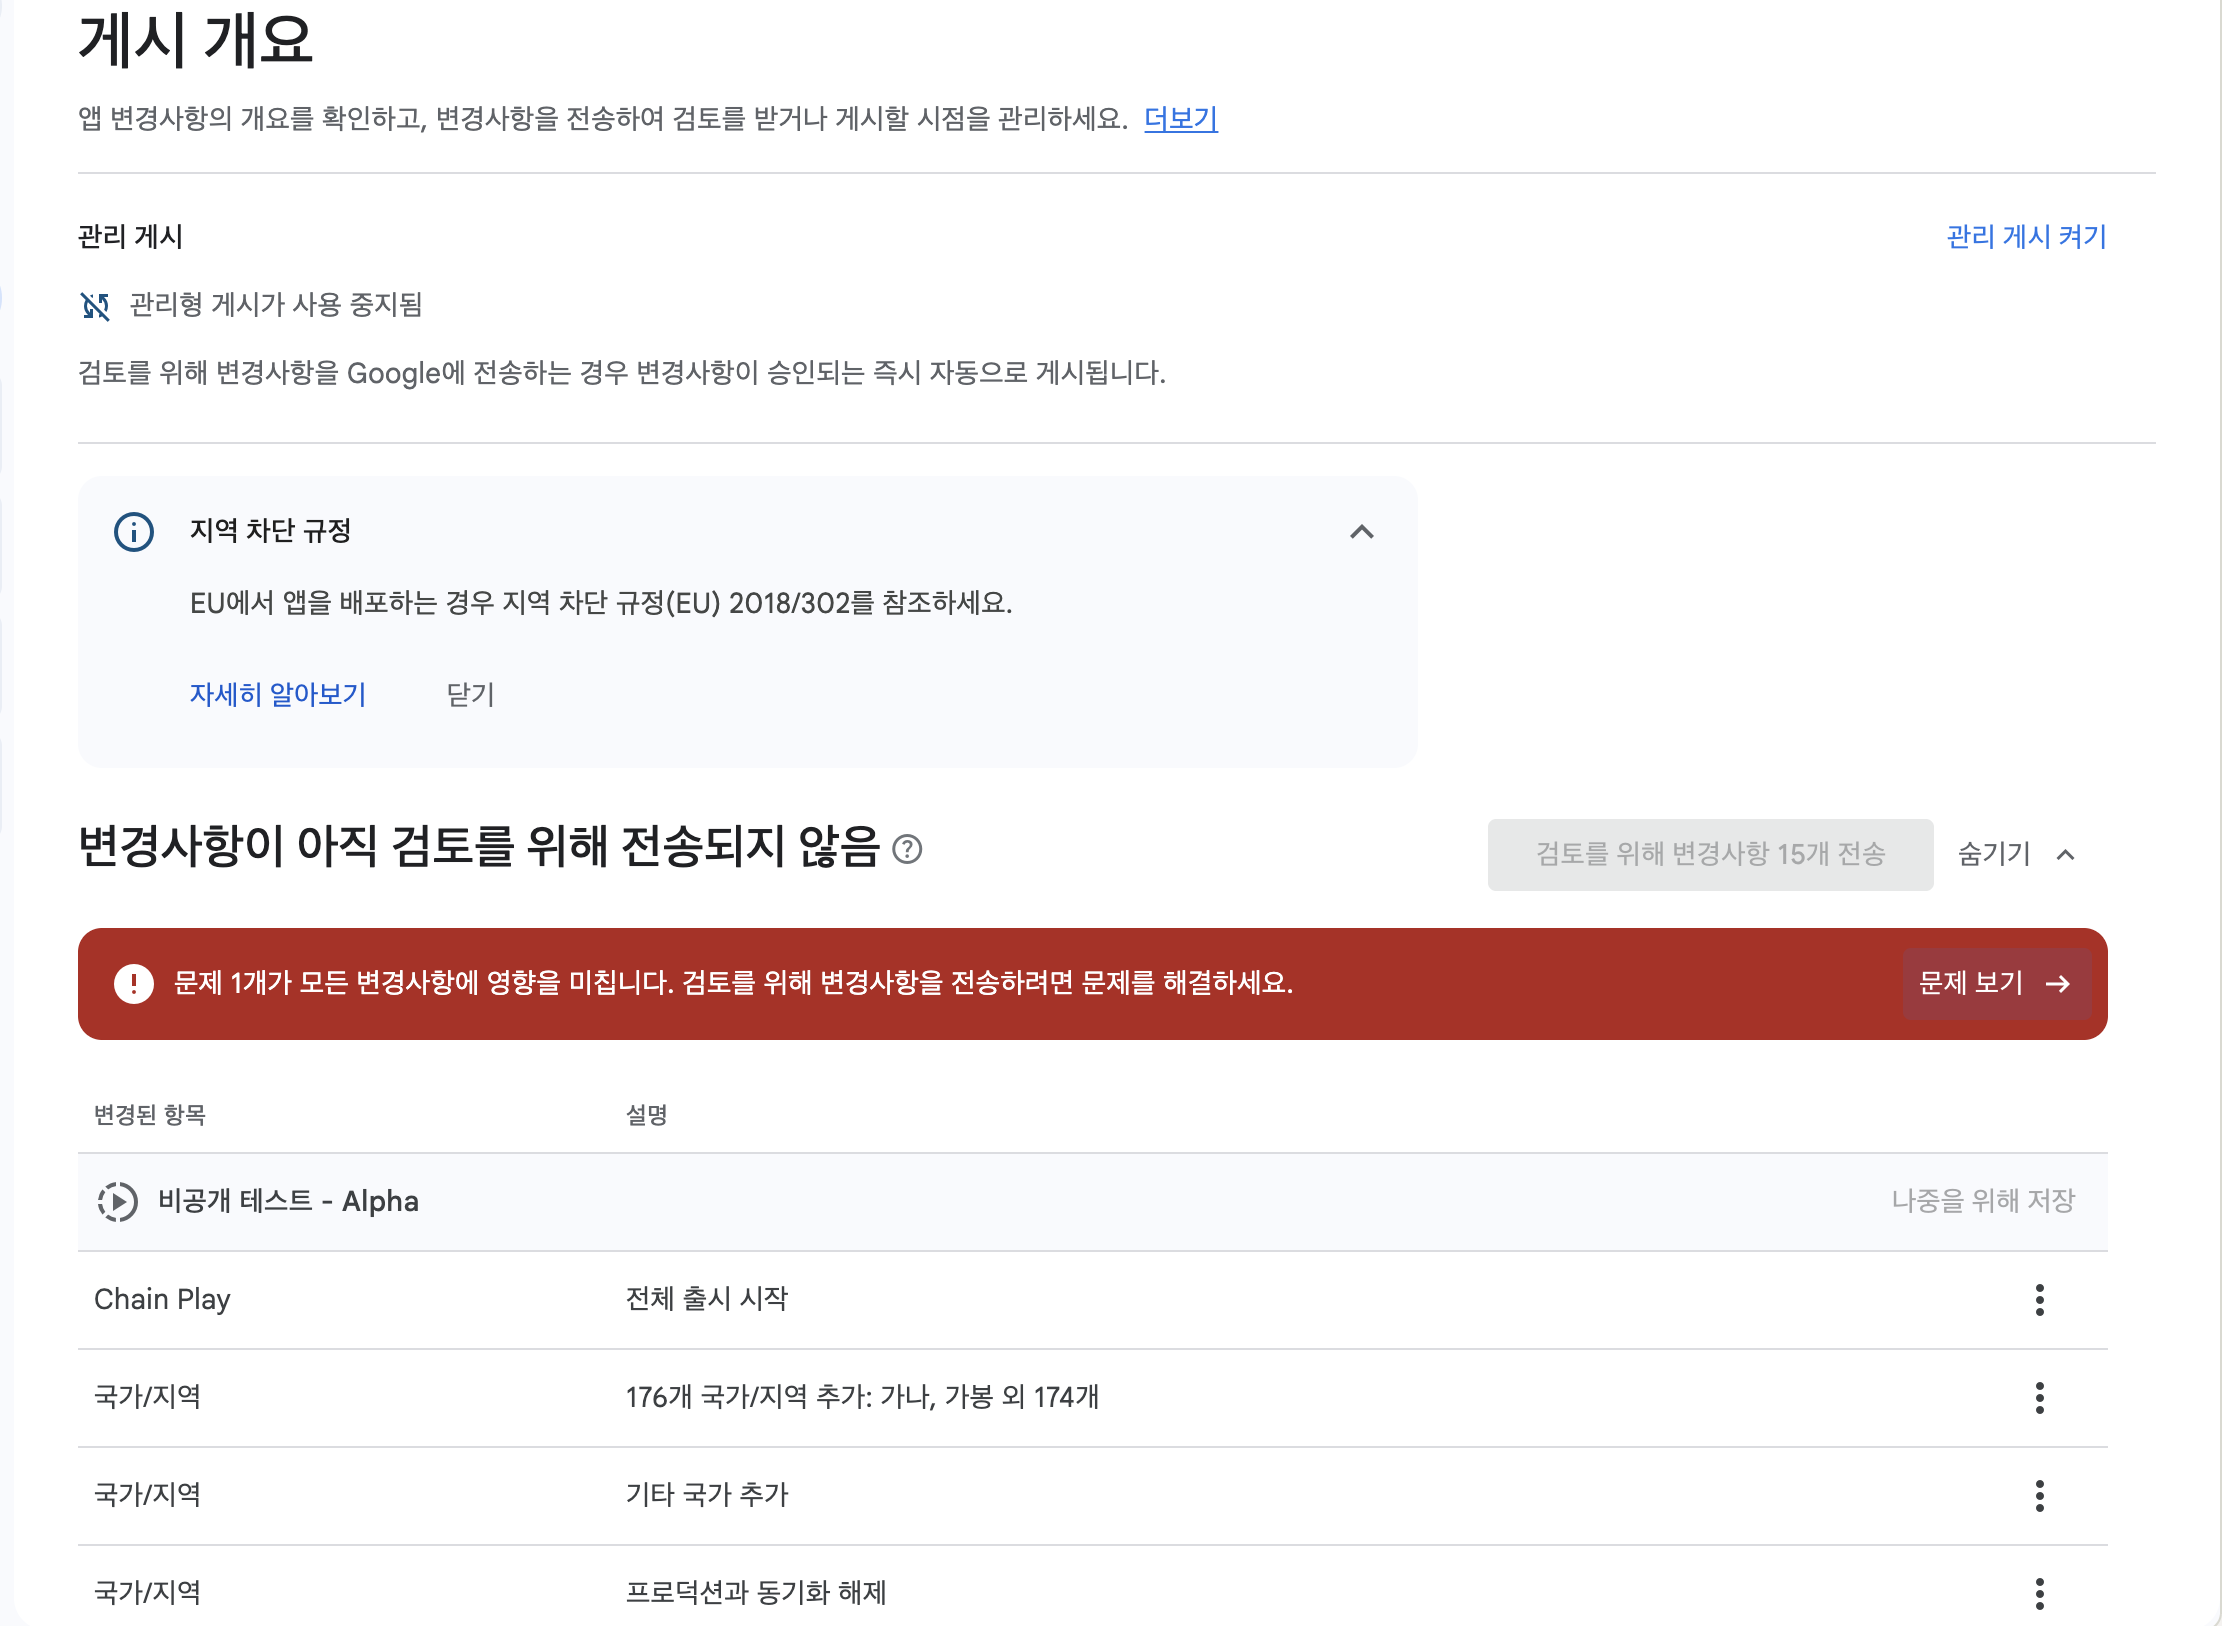
Task: Click the info icon beside 지역 차단 규정
Action: coord(134,532)
